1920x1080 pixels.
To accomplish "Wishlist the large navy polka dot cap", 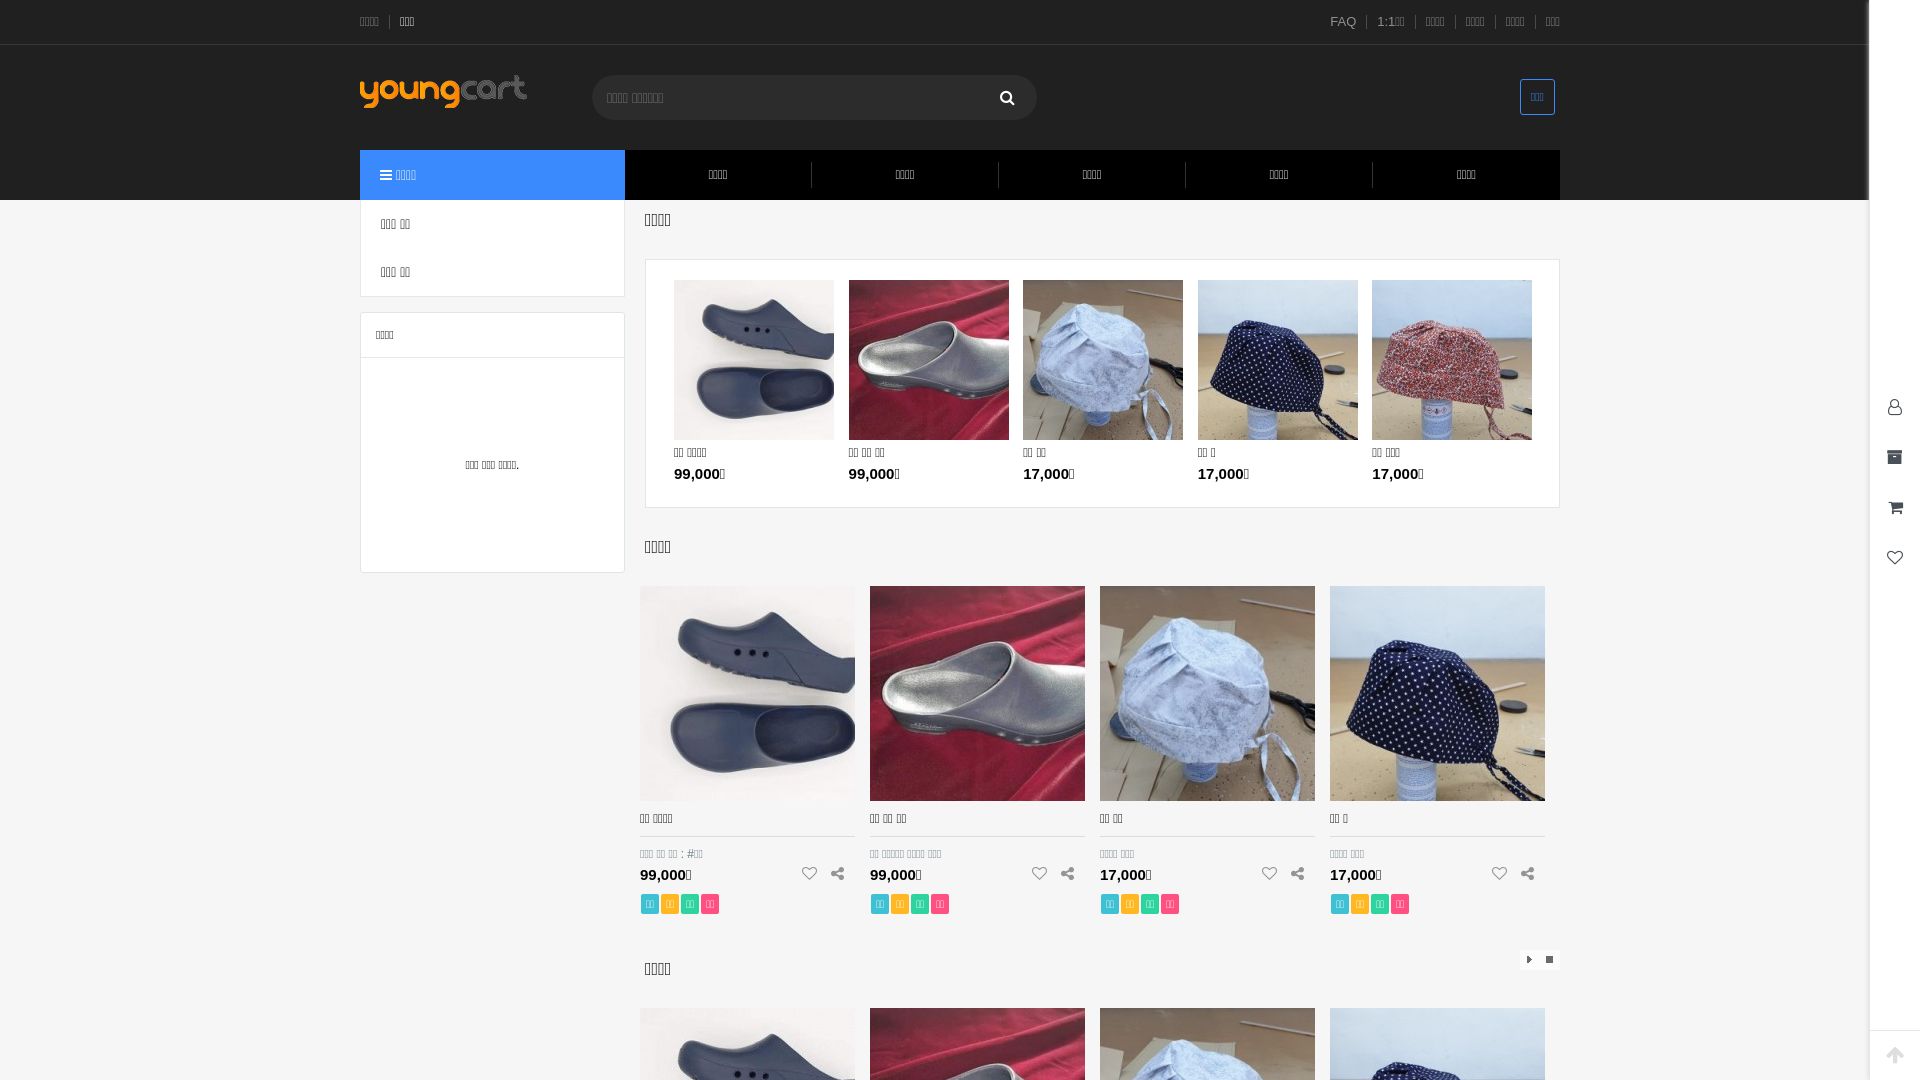I will [x=1500, y=874].
